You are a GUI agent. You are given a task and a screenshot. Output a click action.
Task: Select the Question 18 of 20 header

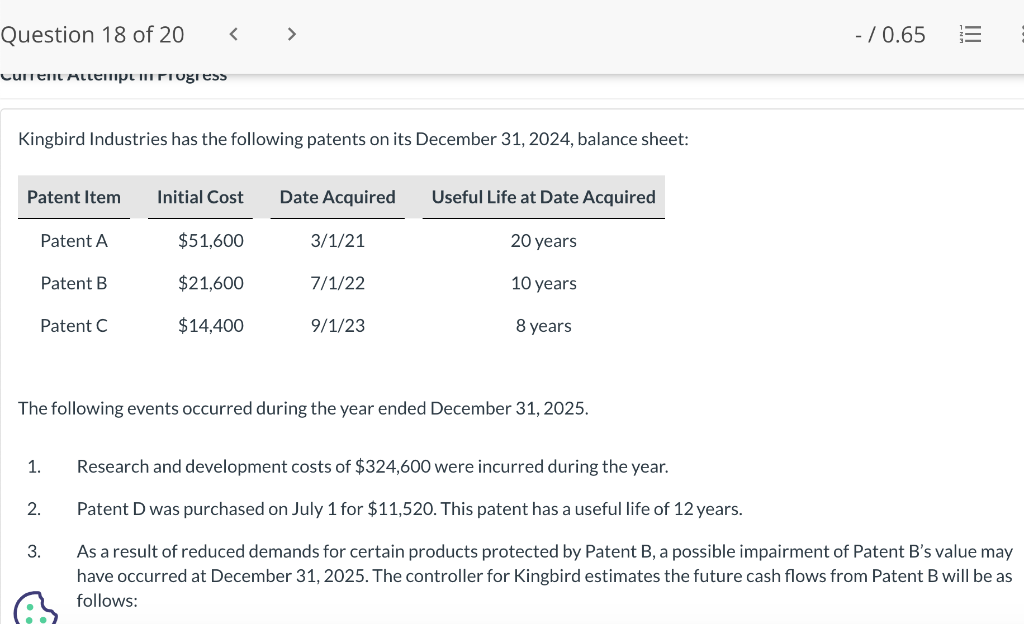click(x=92, y=33)
